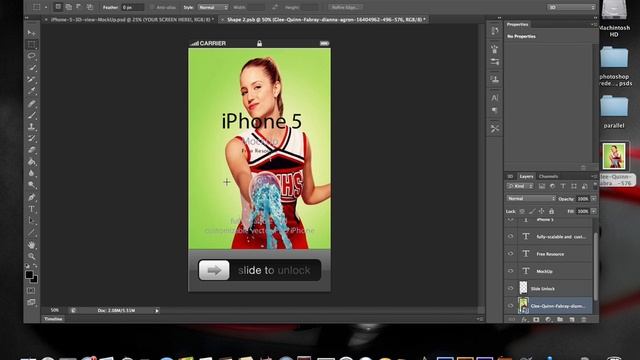
Task: Open the 3D workspace switcher dropdown
Action: 571,7
